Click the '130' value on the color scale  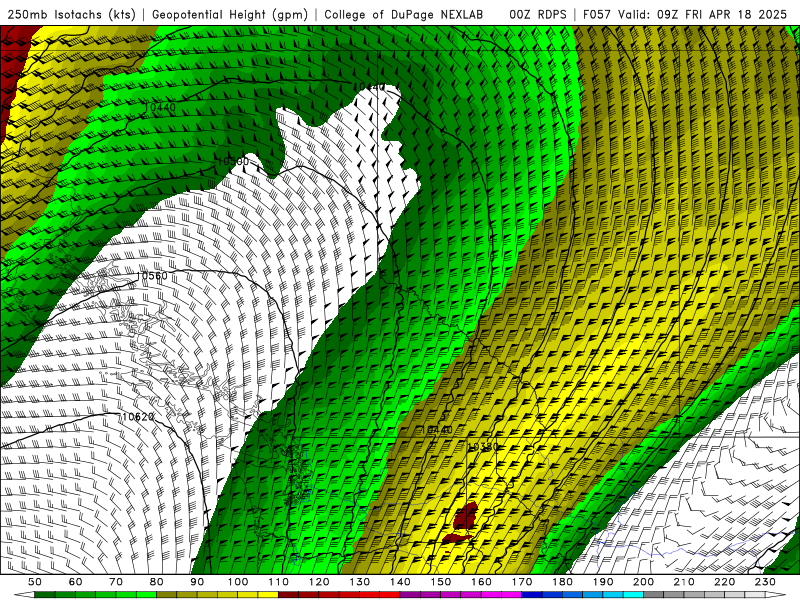pos(360,582)
